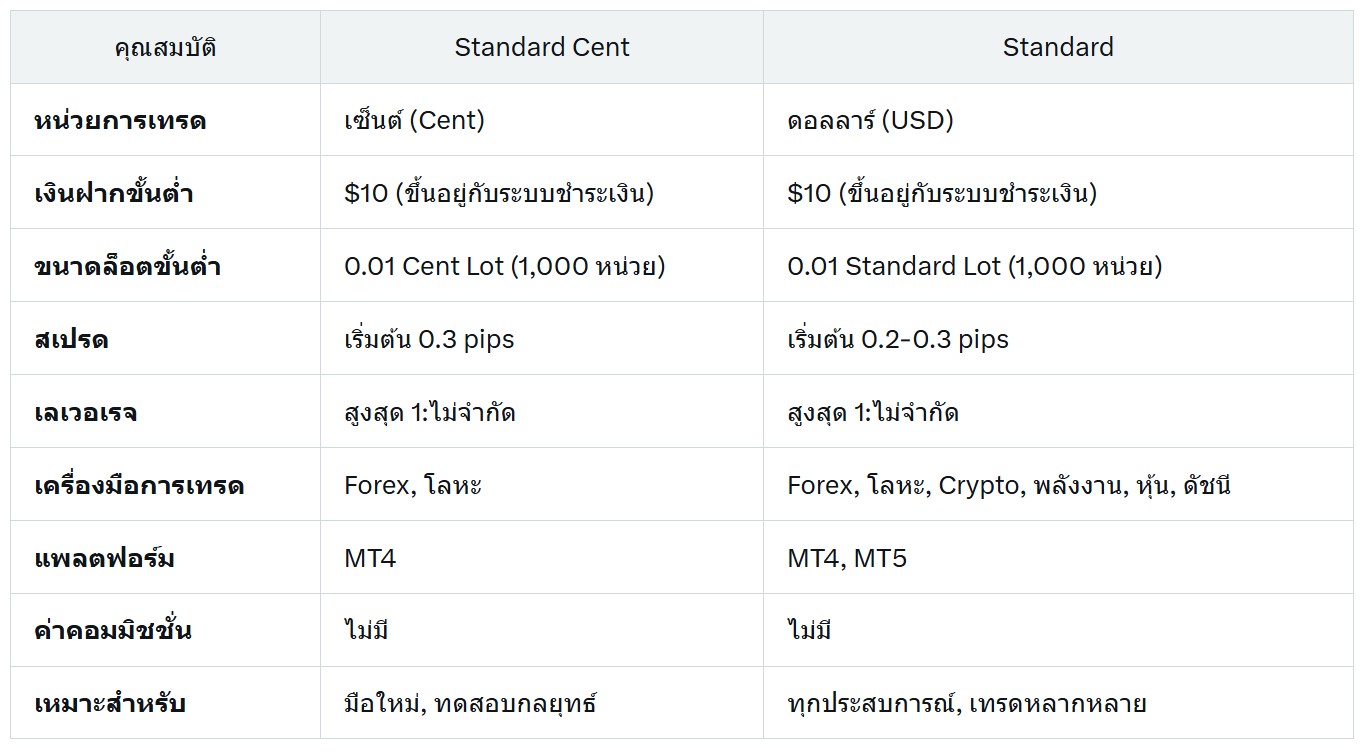Select the คุณสมบัติ header cell
This screenshot has width=1367, height=755.
point(165,47)
